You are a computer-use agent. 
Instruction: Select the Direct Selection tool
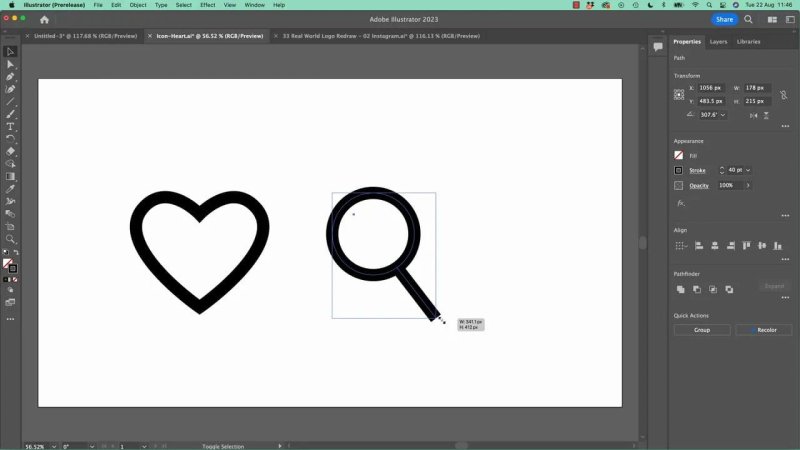pos(10,64)
